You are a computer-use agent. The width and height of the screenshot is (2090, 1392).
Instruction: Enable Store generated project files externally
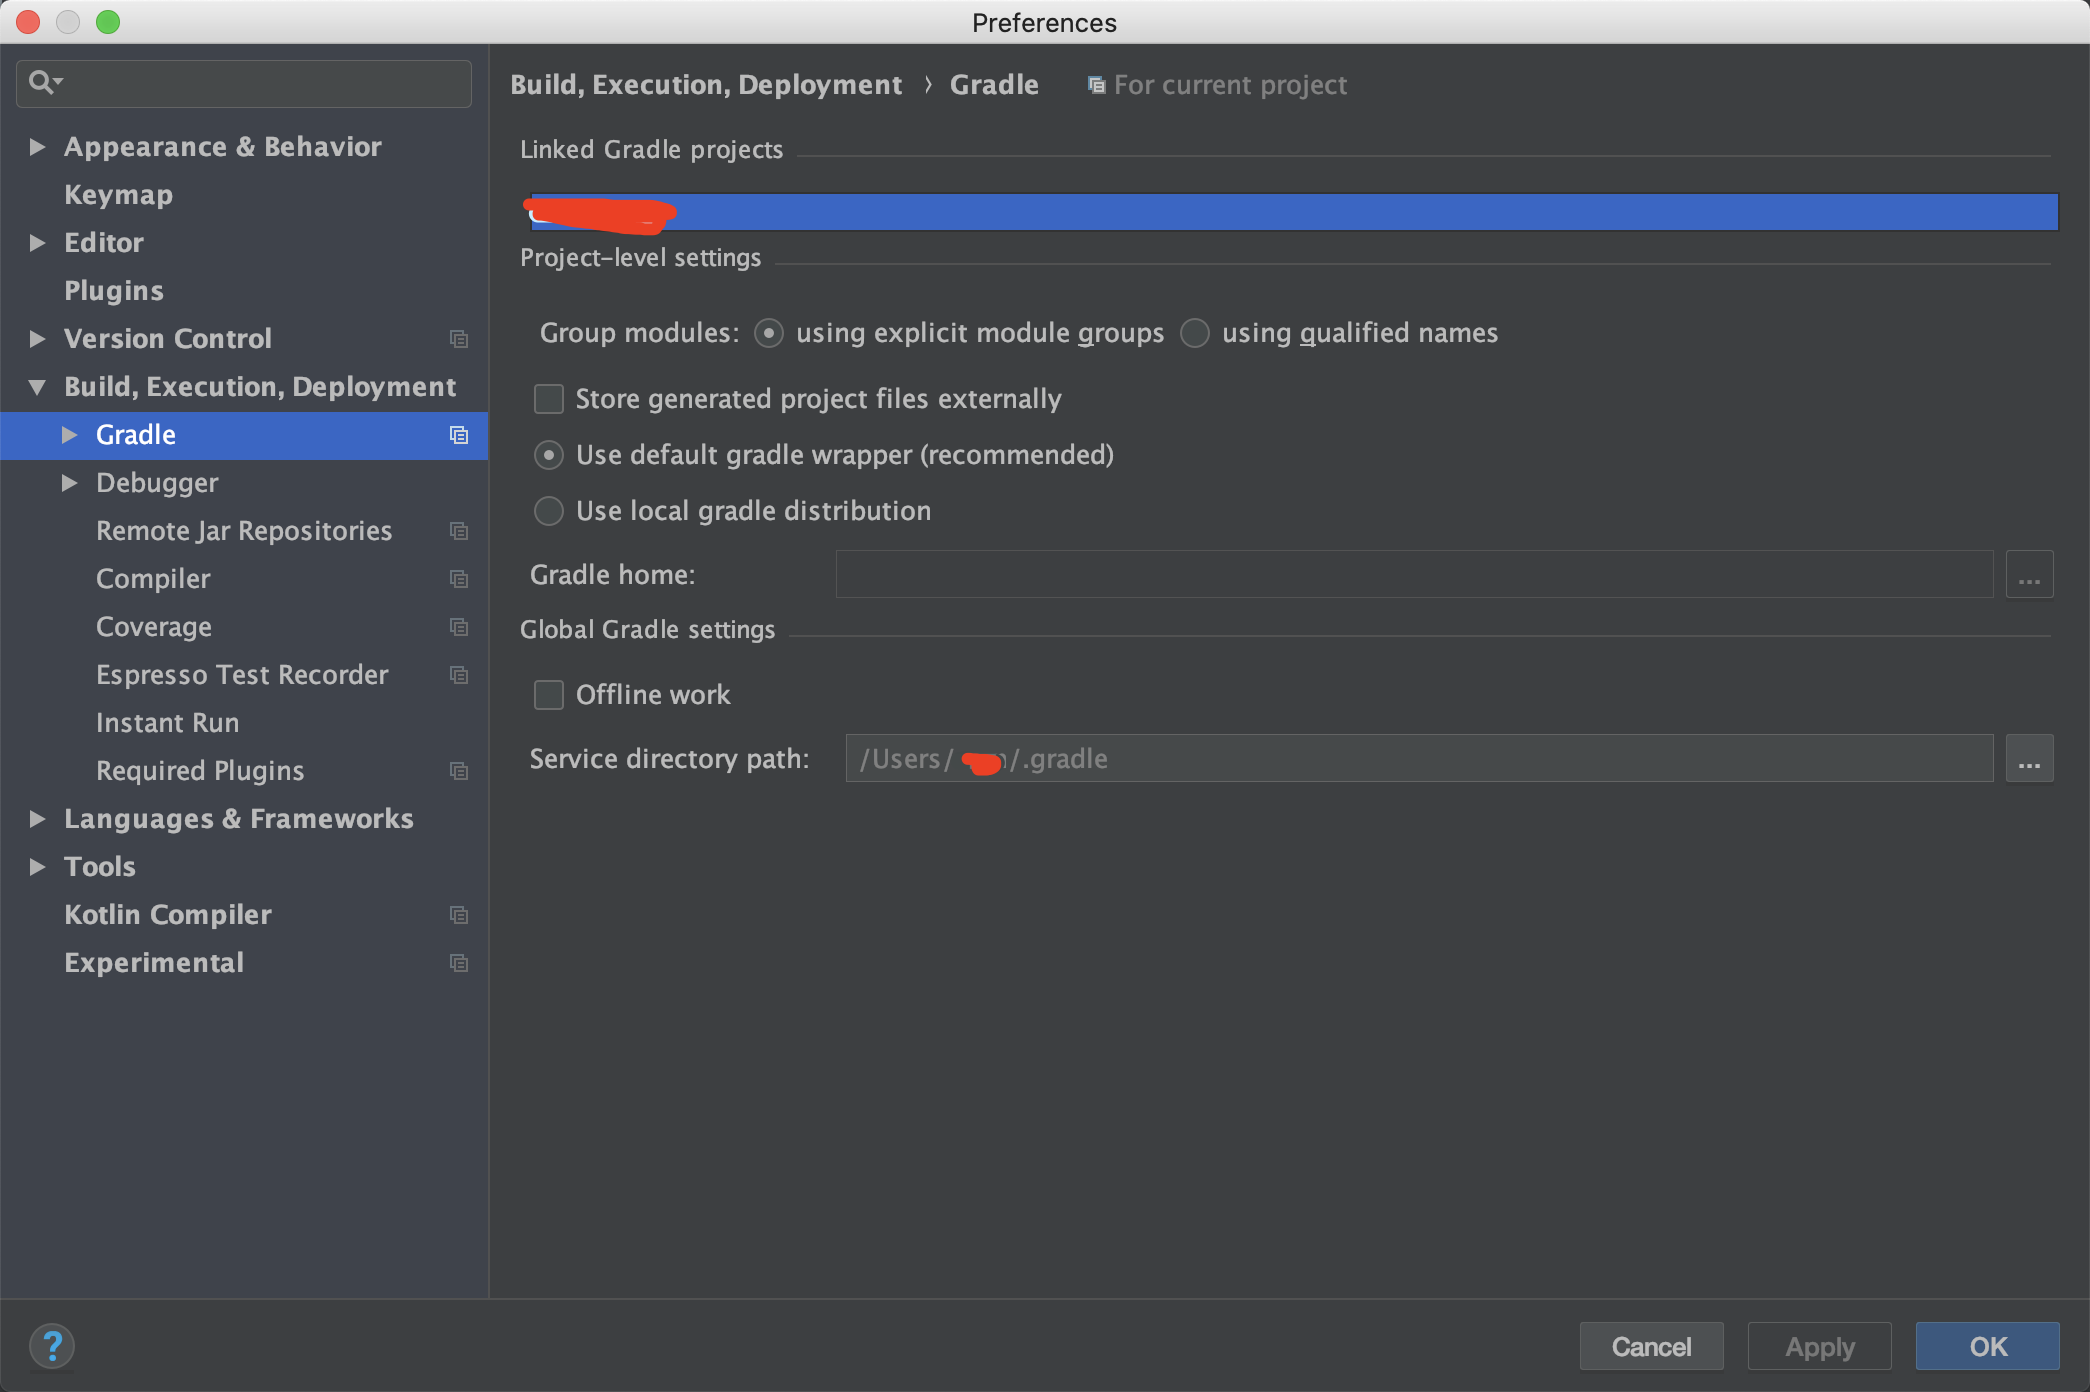coord(549,399)
